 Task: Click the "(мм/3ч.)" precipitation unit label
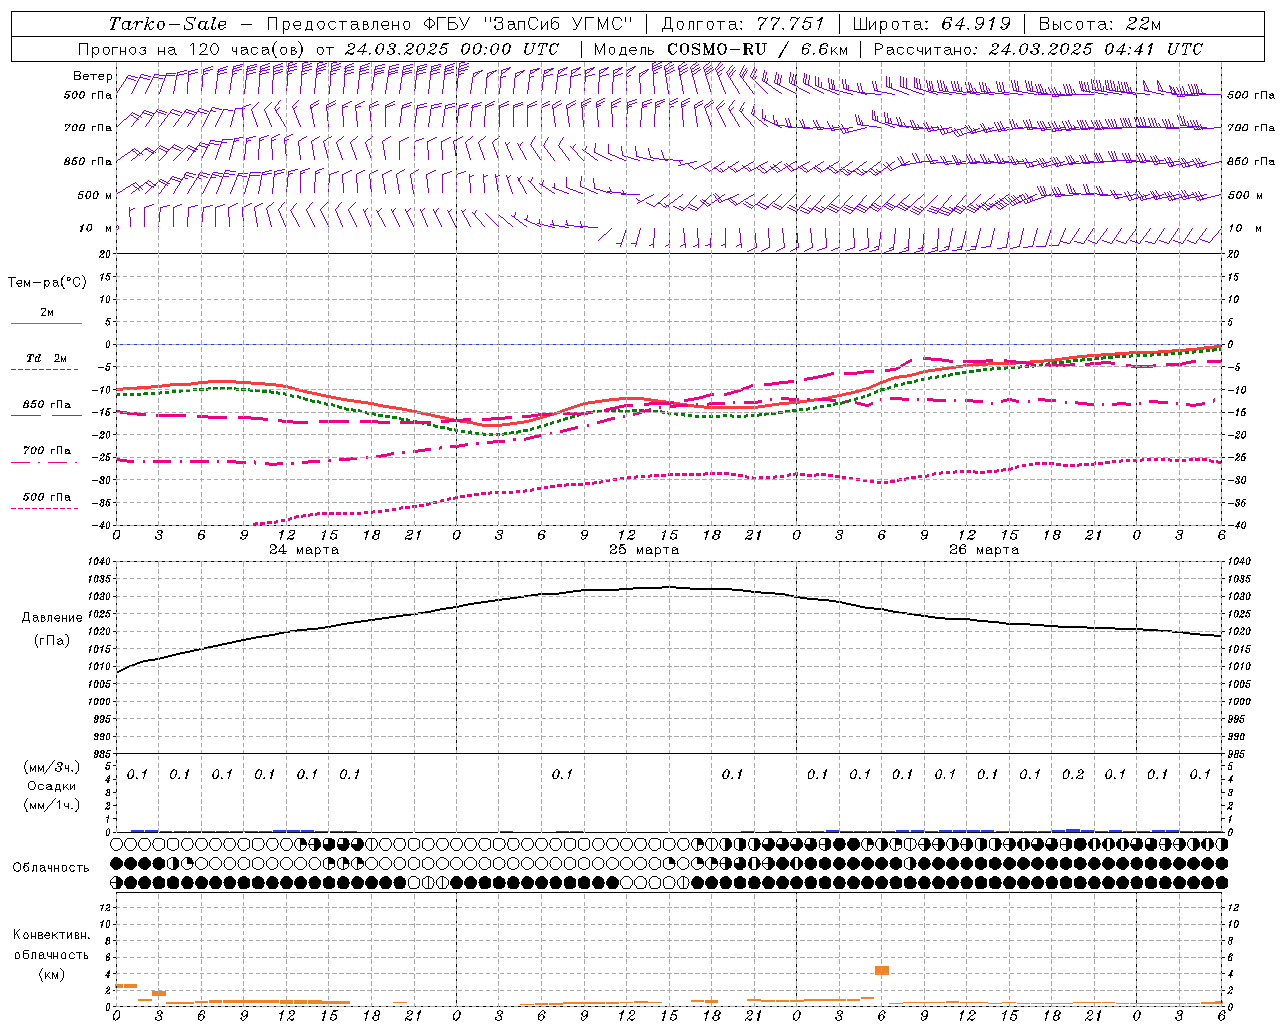[52, 767]
